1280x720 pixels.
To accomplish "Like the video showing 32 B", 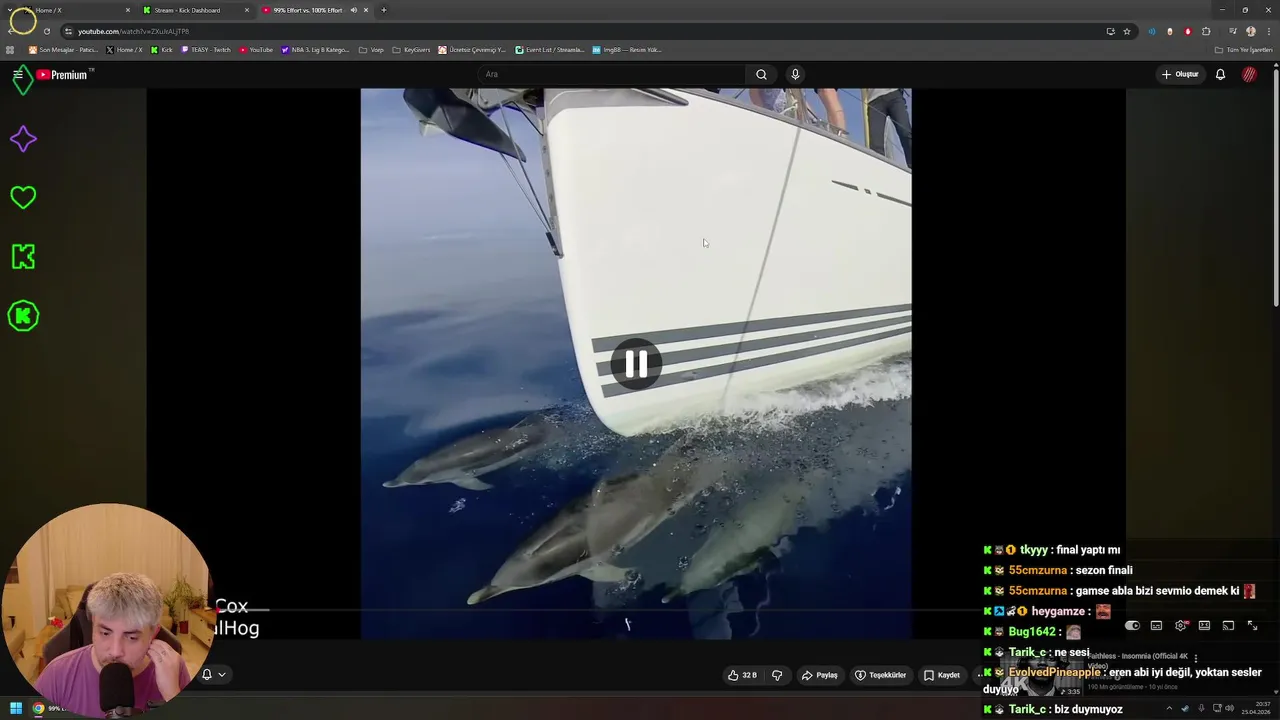I will click(742, 675).
